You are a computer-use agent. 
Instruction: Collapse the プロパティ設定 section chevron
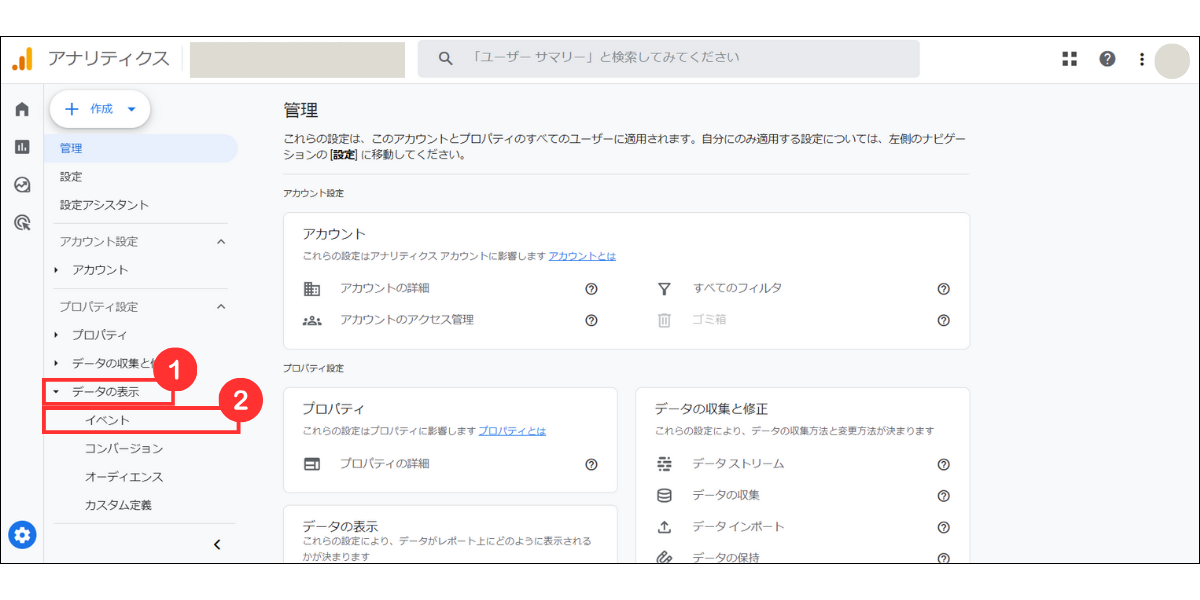[221, 307]
